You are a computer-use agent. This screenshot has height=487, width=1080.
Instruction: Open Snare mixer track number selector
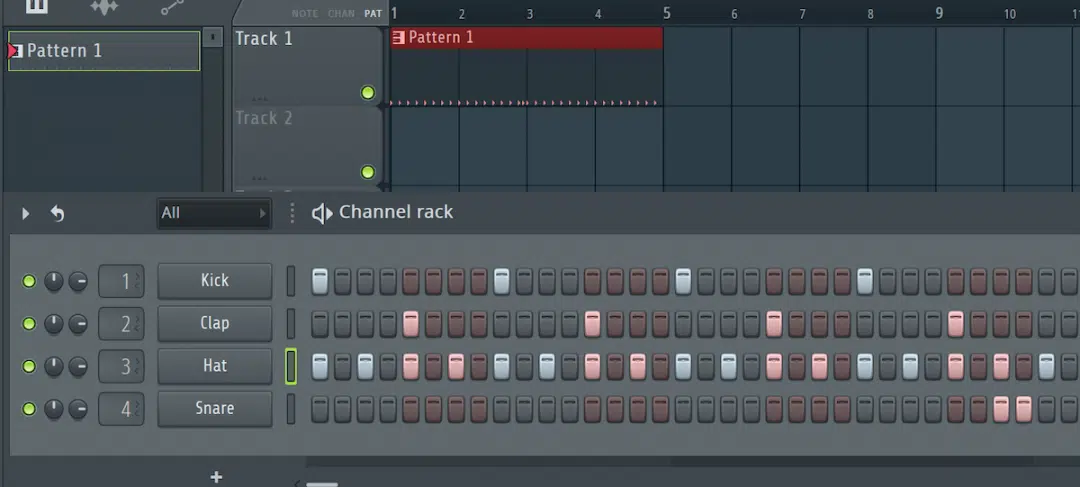[x=121, y=409]
